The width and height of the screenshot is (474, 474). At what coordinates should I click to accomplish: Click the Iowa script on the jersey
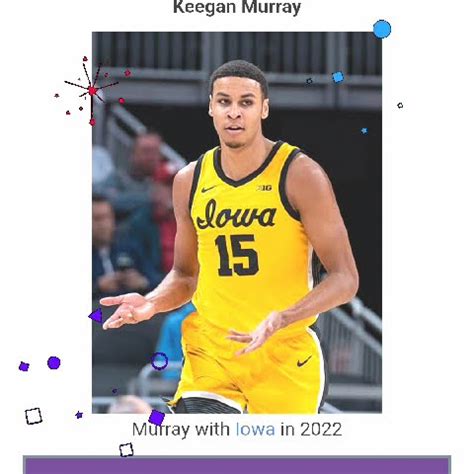[236, 214]
